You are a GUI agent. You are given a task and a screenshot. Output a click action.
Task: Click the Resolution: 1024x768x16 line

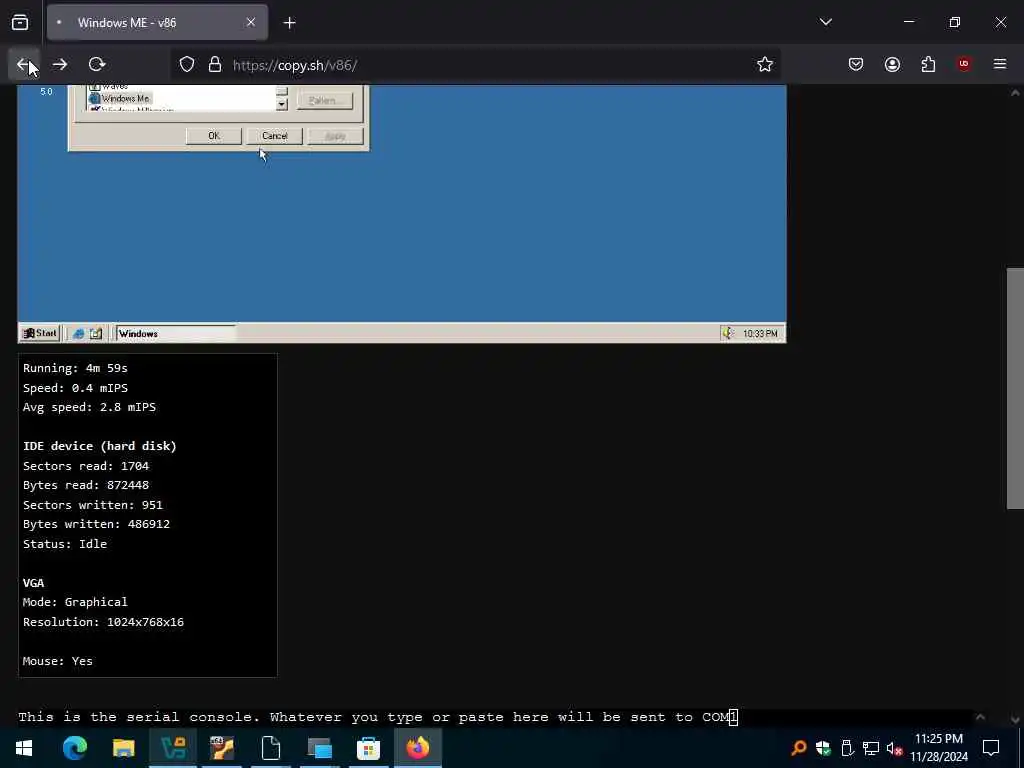pyautogui.click(x=103, y=622)
